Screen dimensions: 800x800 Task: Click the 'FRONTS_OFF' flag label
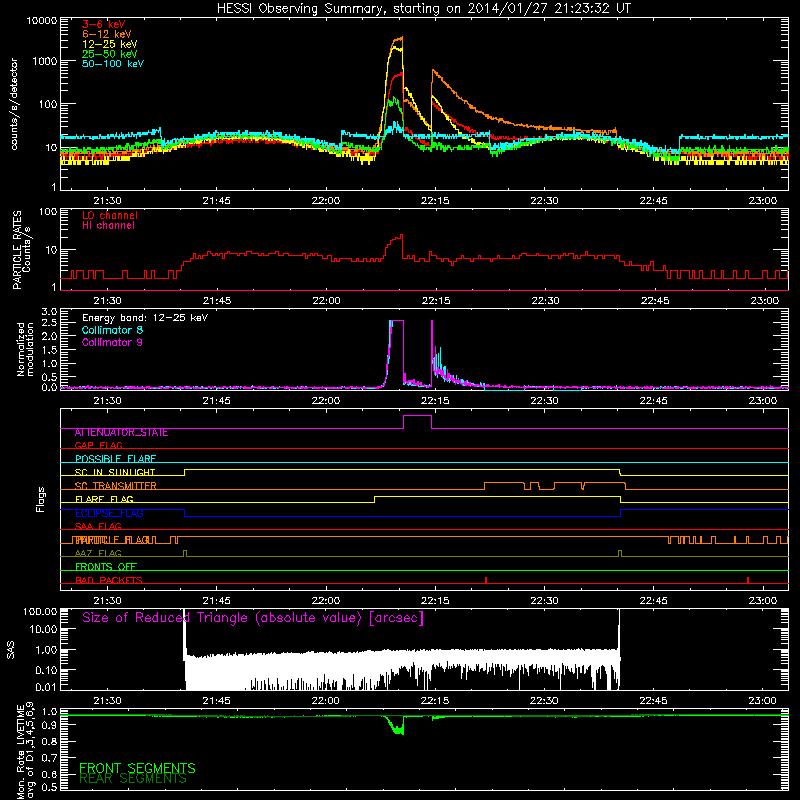[106, 567]
